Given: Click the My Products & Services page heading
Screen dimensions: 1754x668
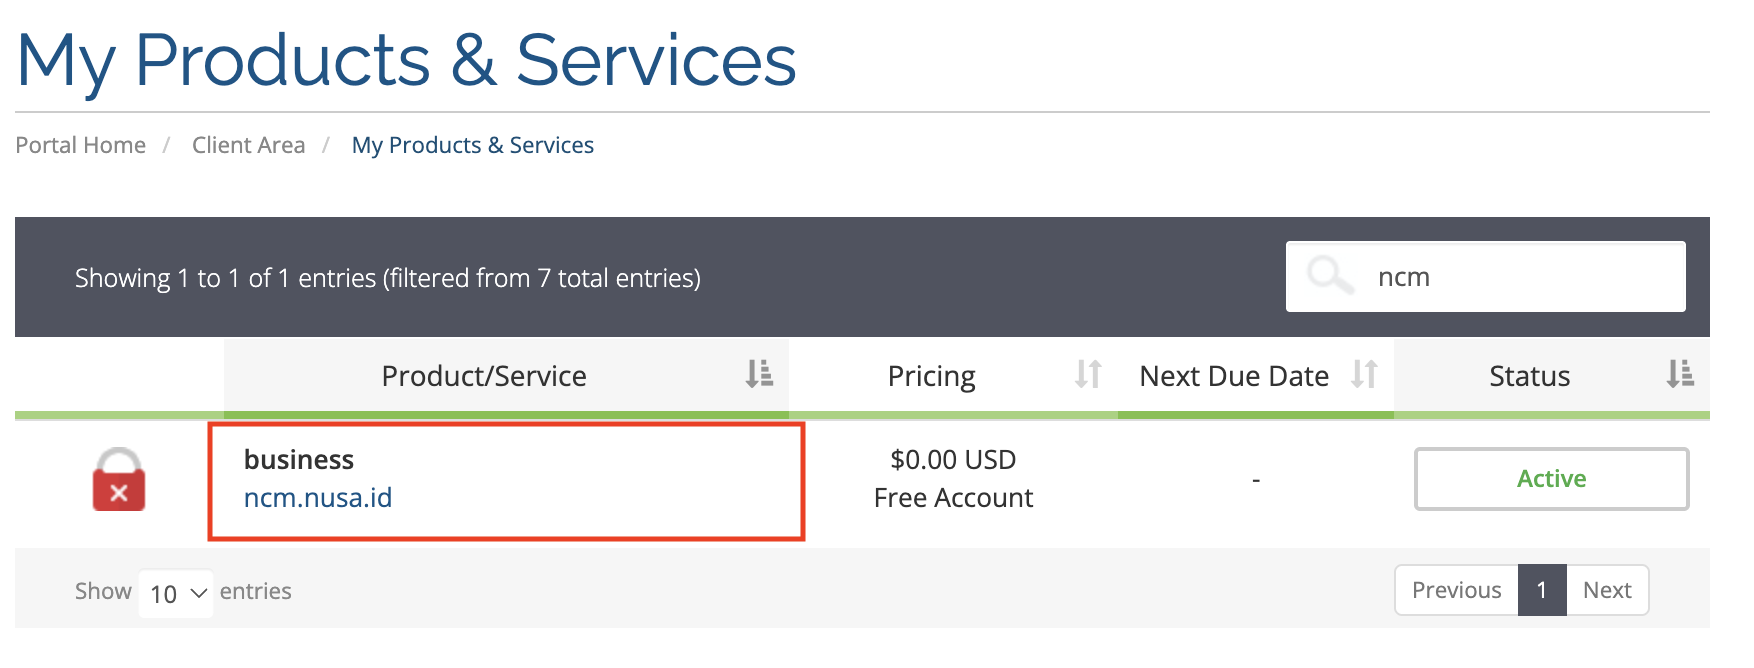Looking at the screenshot, I should (x=406, y=60).
